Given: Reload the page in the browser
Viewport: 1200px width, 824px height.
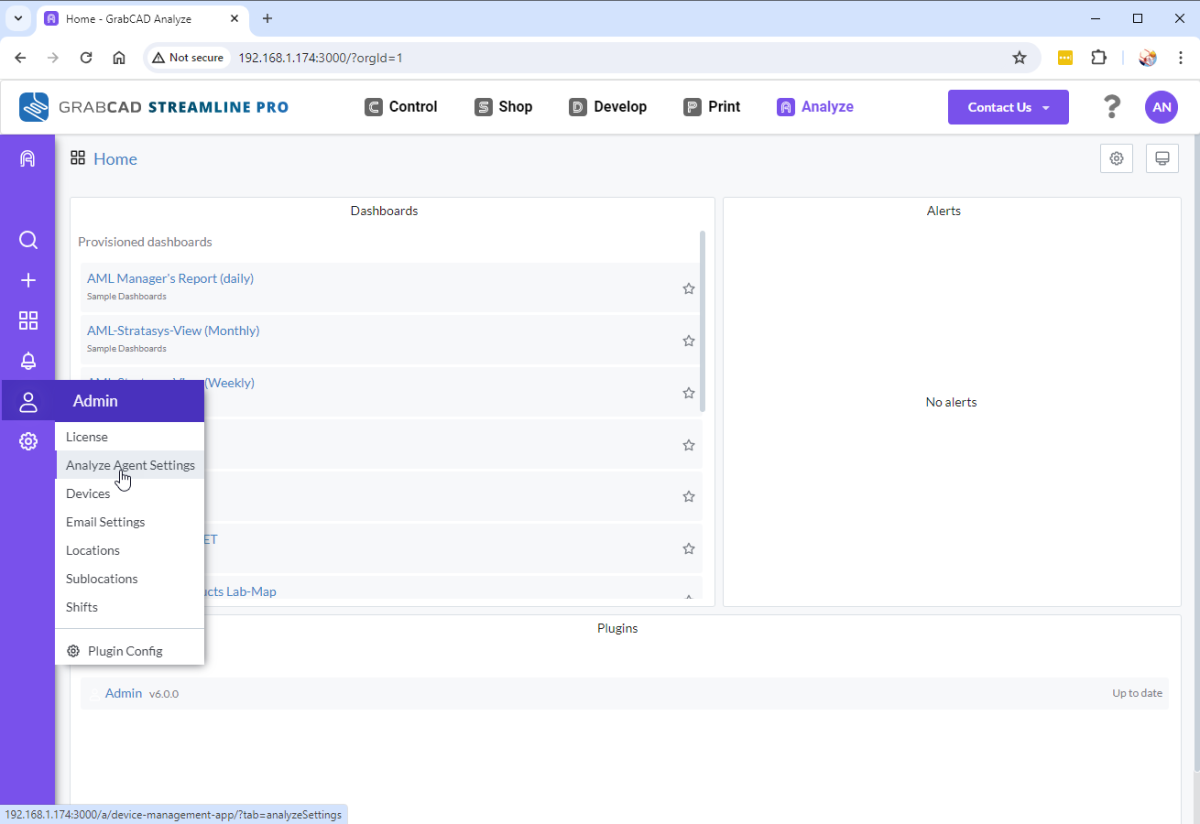Looking at the screenshot, I should (x=86, y=58).
